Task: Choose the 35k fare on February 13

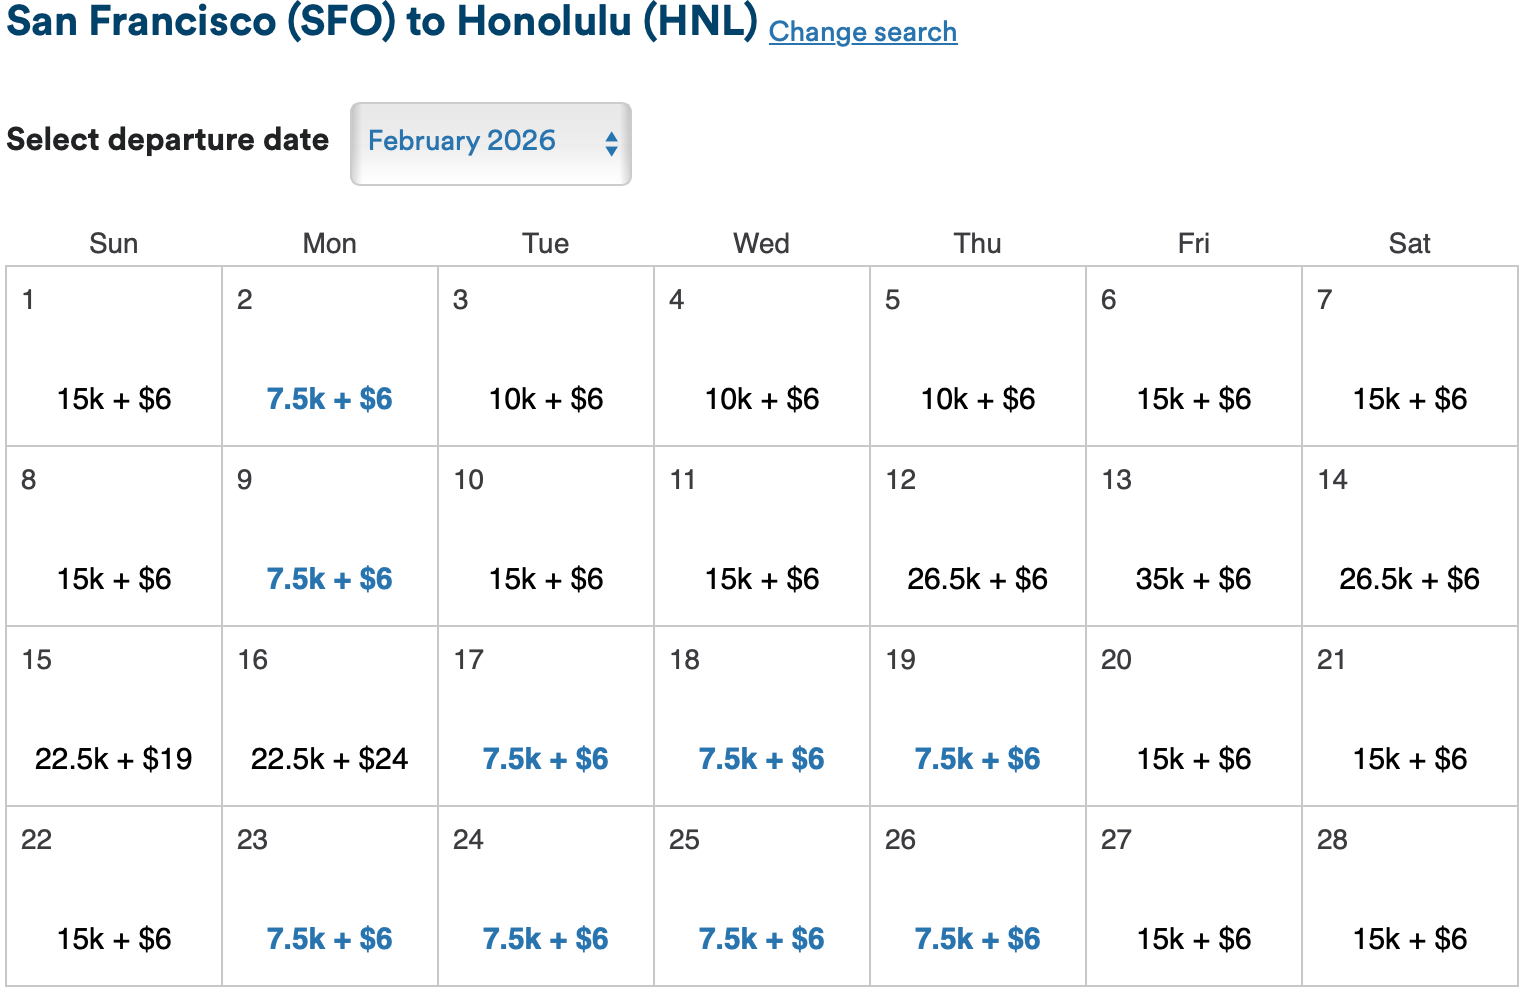Action: click(x=1193, y=578)
